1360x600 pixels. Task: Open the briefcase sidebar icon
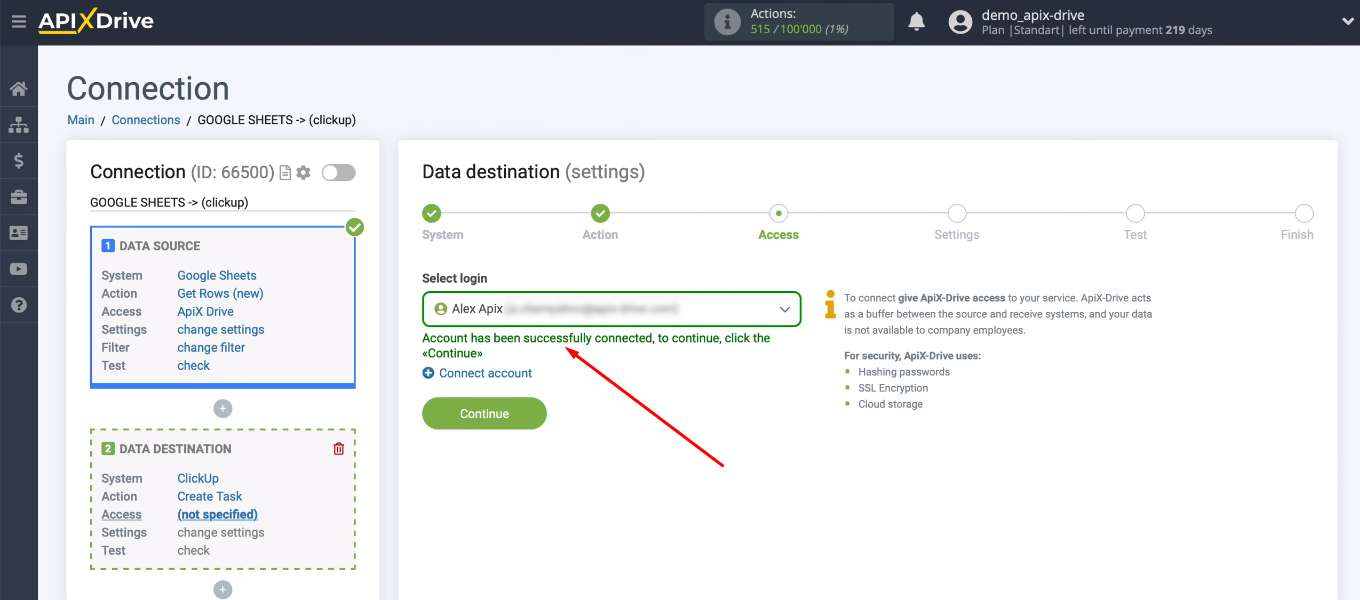pos(18,197)
